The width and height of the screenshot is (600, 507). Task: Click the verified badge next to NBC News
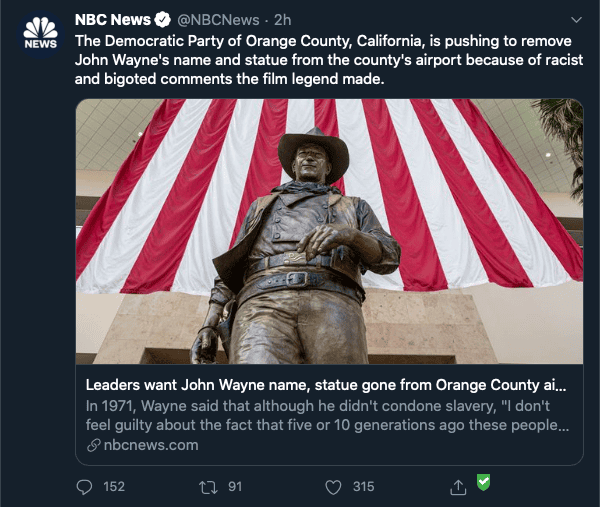(x=163, y=20)
